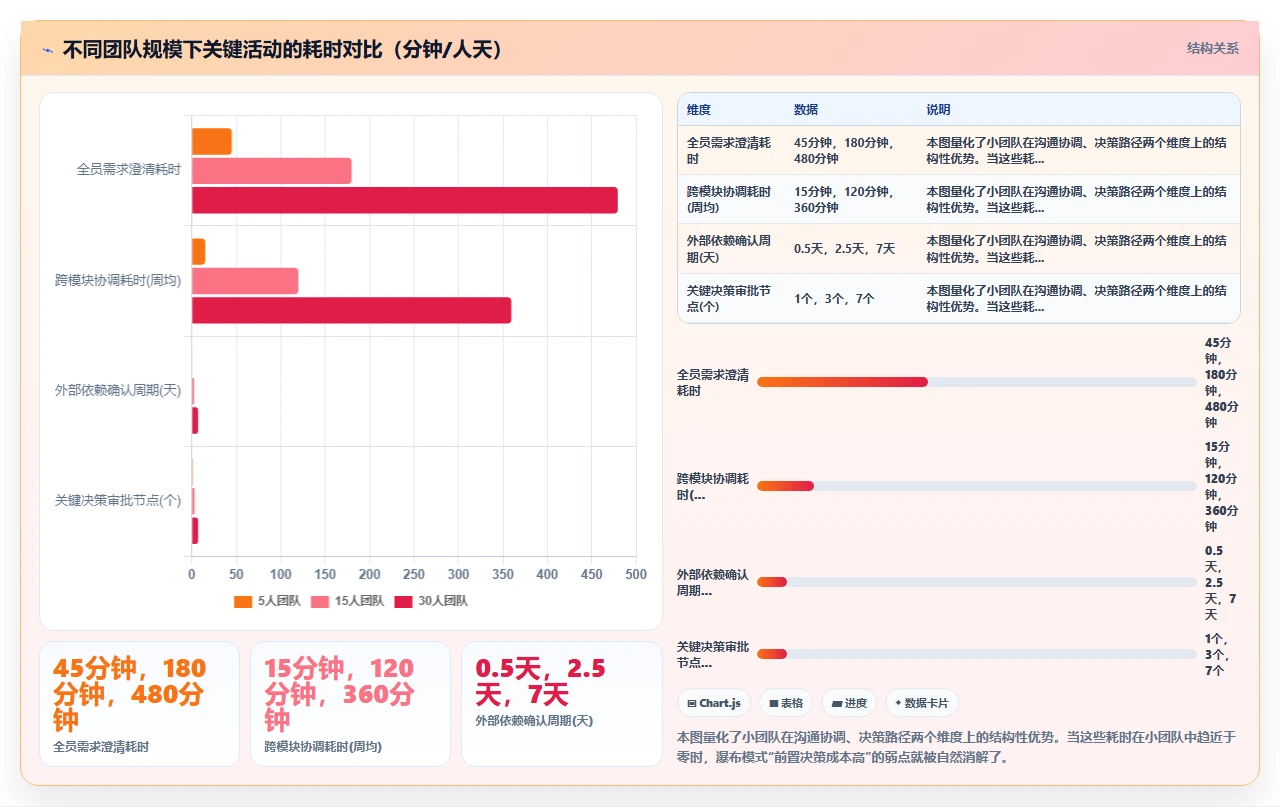Click the icon inside the 进度 chip

(836, 704)
